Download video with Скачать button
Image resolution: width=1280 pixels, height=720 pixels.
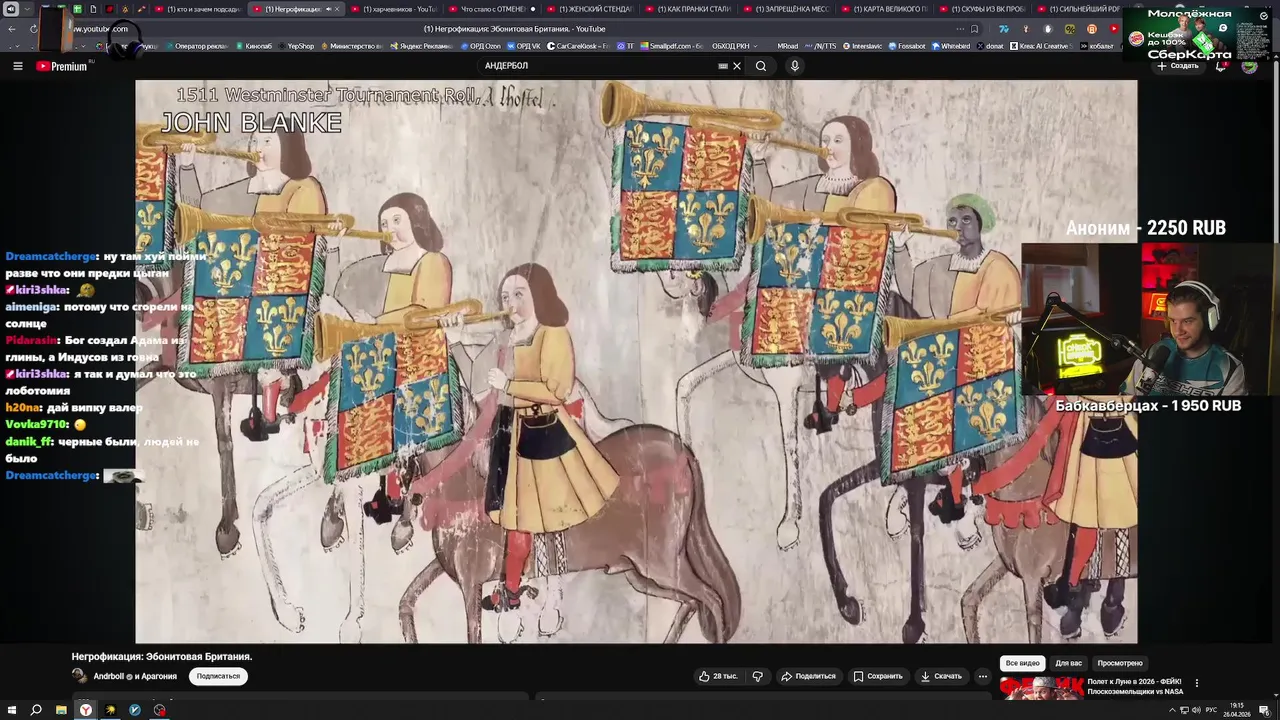click(x=941, y=676)
